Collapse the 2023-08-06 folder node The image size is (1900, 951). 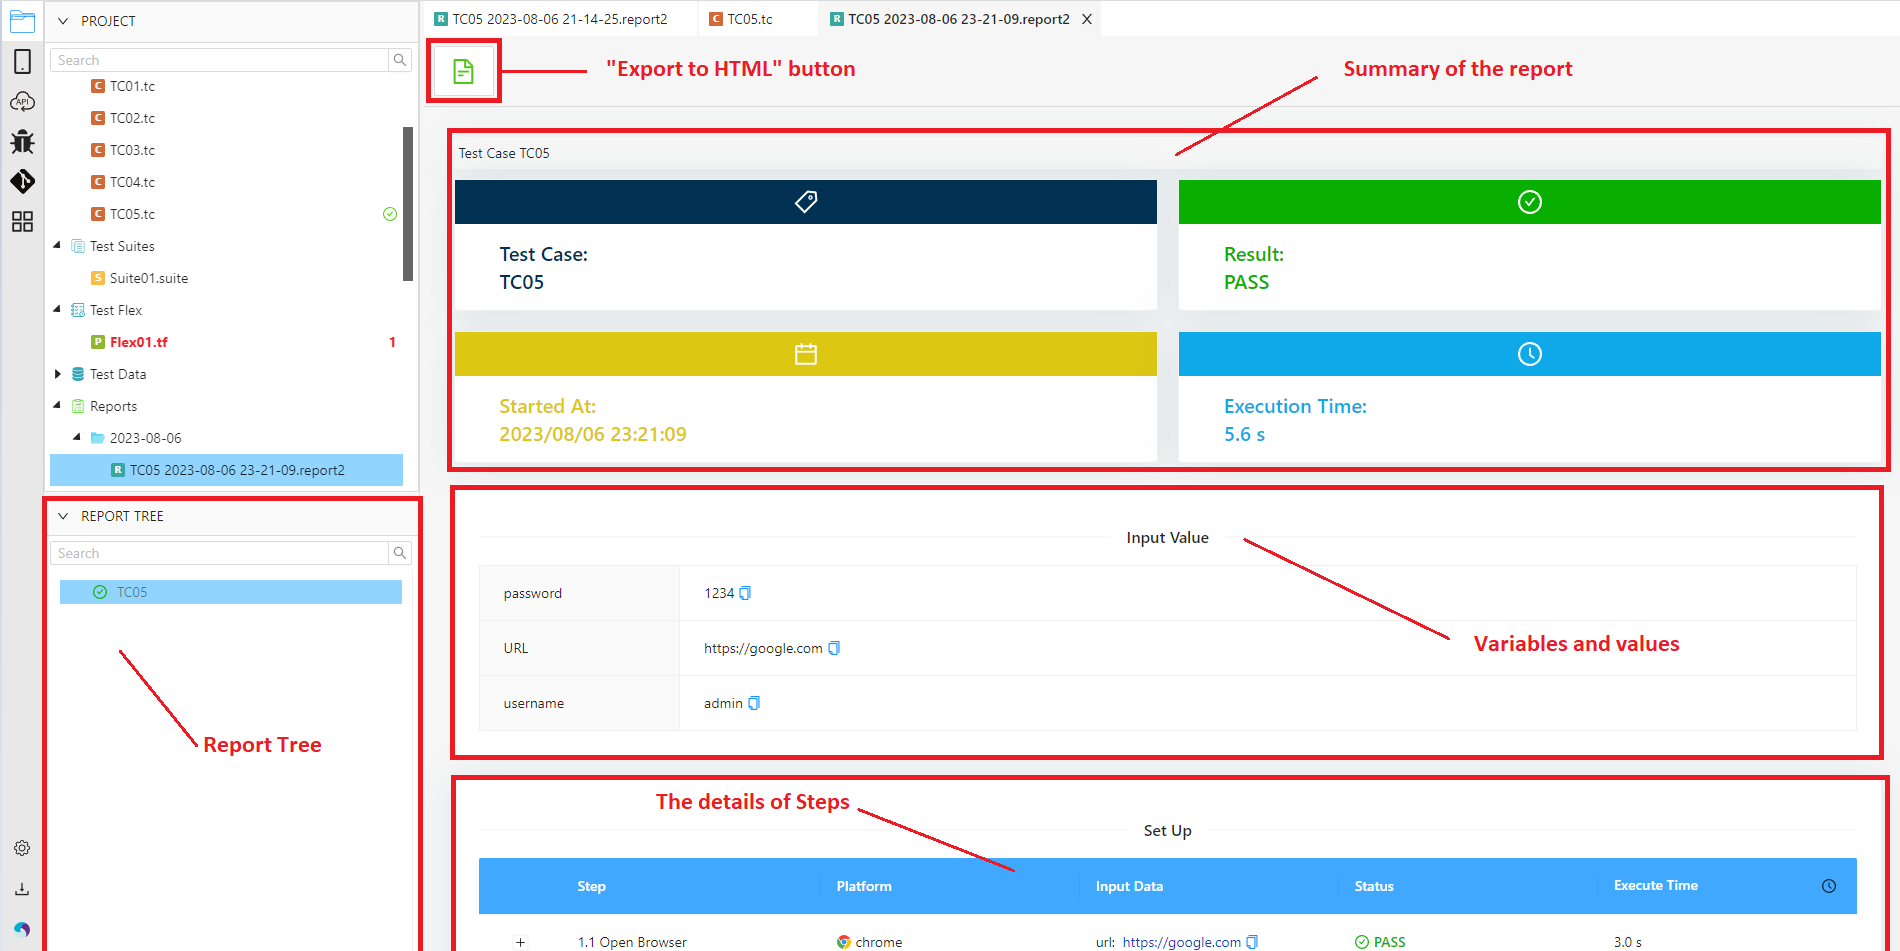pyautogui.click(x=77, y=438)
